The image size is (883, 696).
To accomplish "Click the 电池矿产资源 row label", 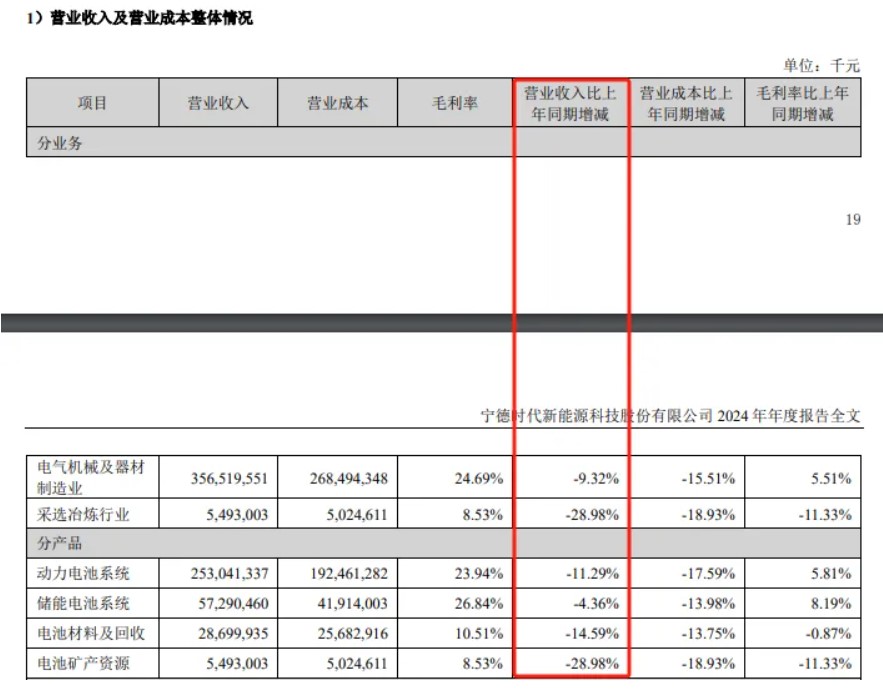I will 85,663.
